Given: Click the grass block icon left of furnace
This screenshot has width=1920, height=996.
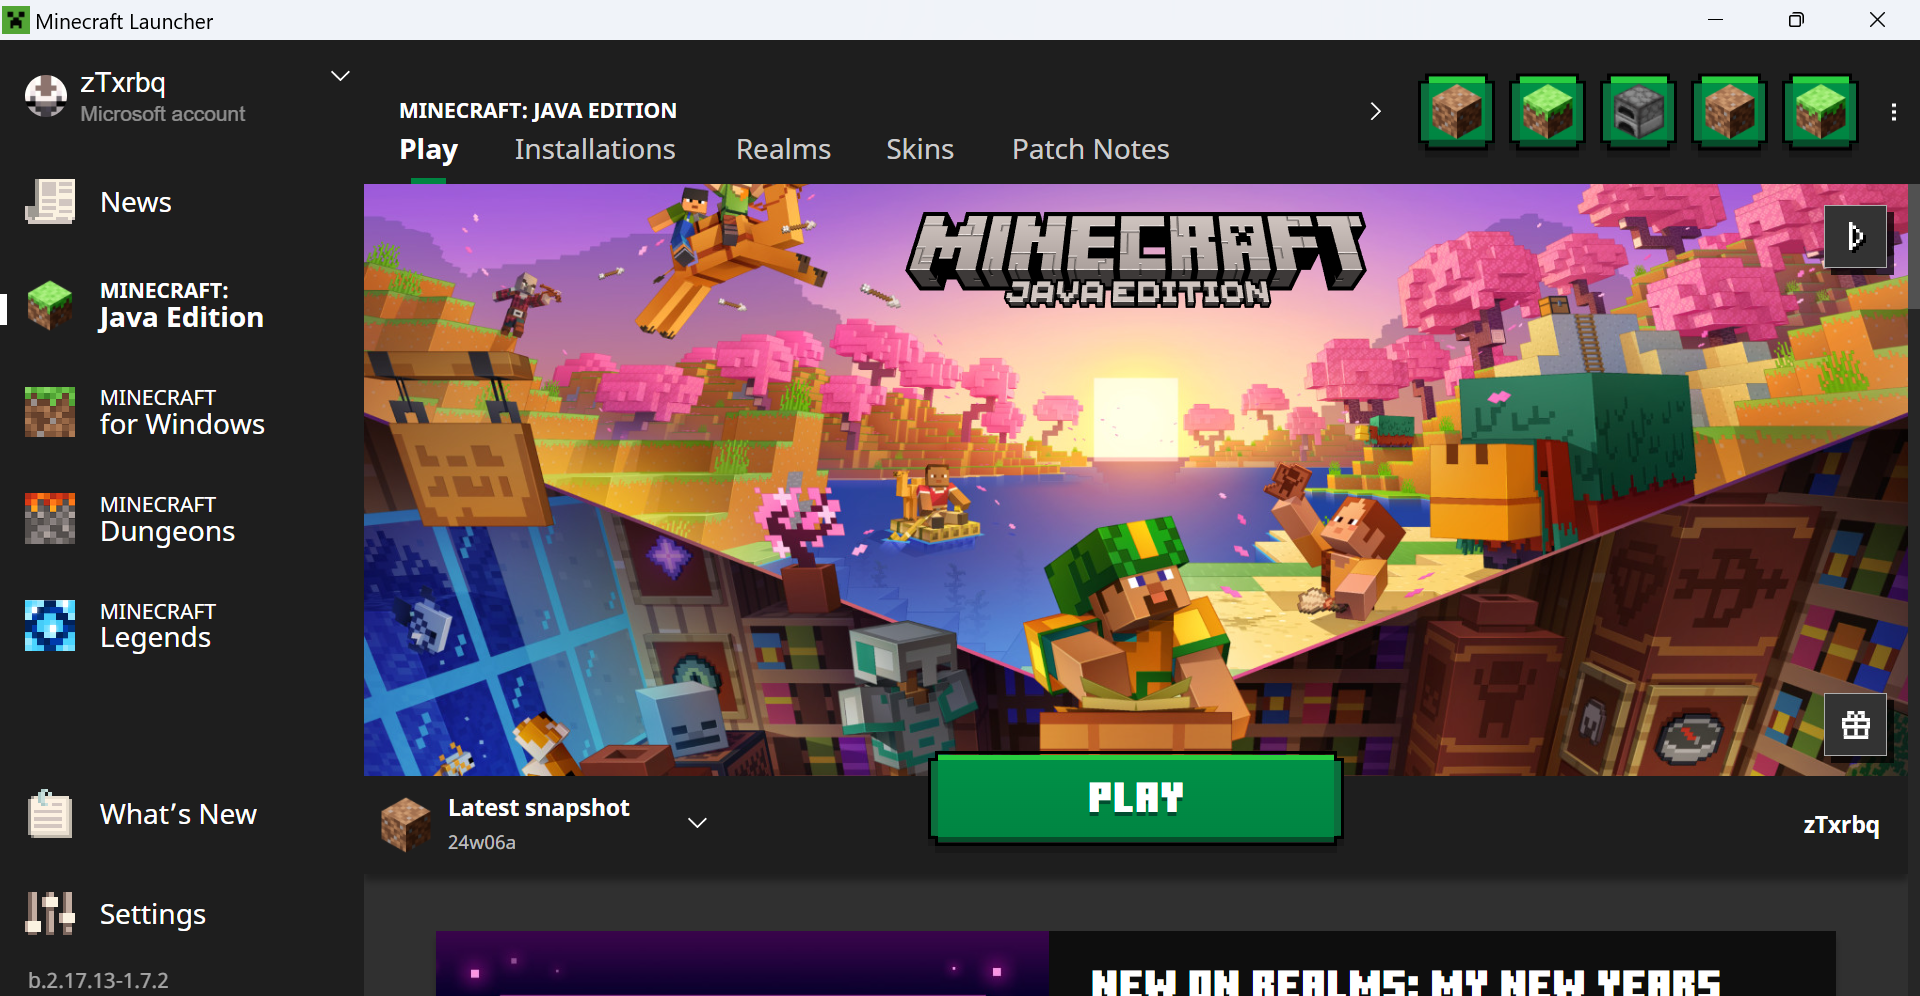Looking at the screenshot, I should click(x=1547, y=112).
